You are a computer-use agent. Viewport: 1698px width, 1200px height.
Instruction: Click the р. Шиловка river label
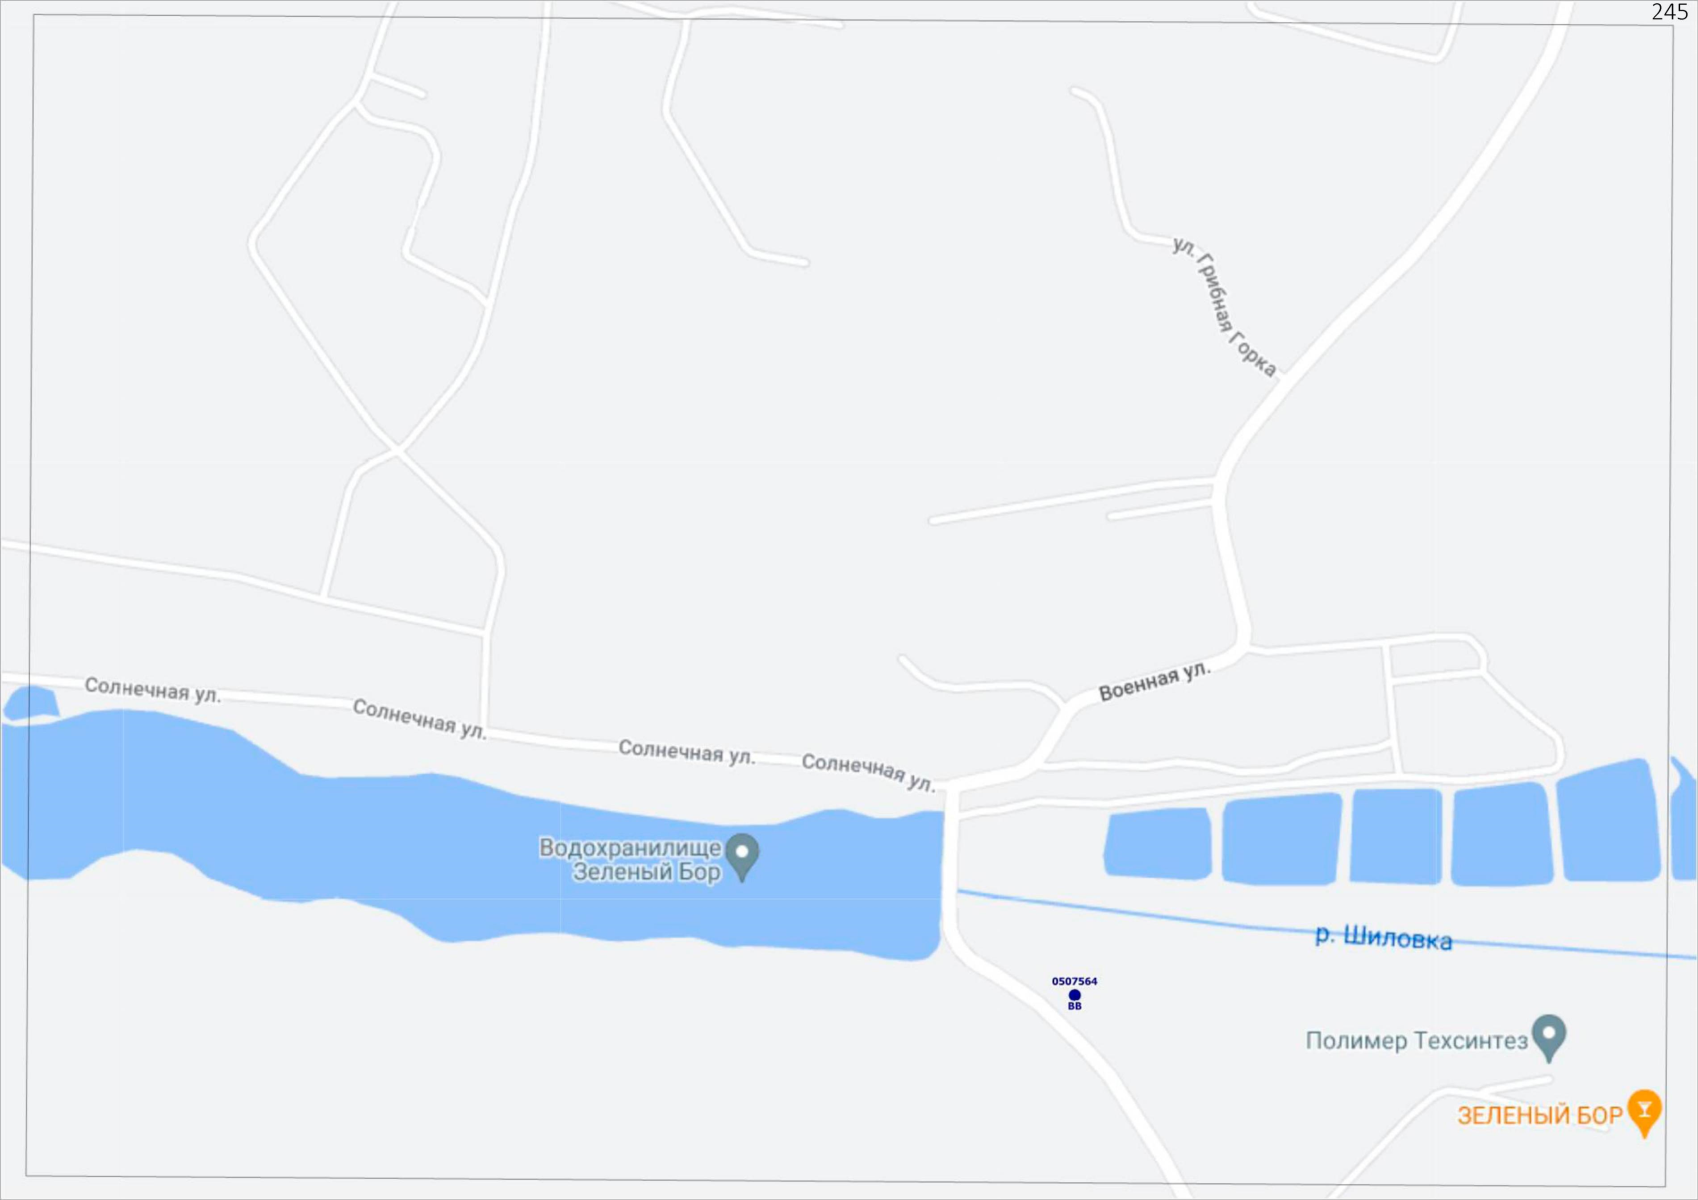click(1383, 937)
